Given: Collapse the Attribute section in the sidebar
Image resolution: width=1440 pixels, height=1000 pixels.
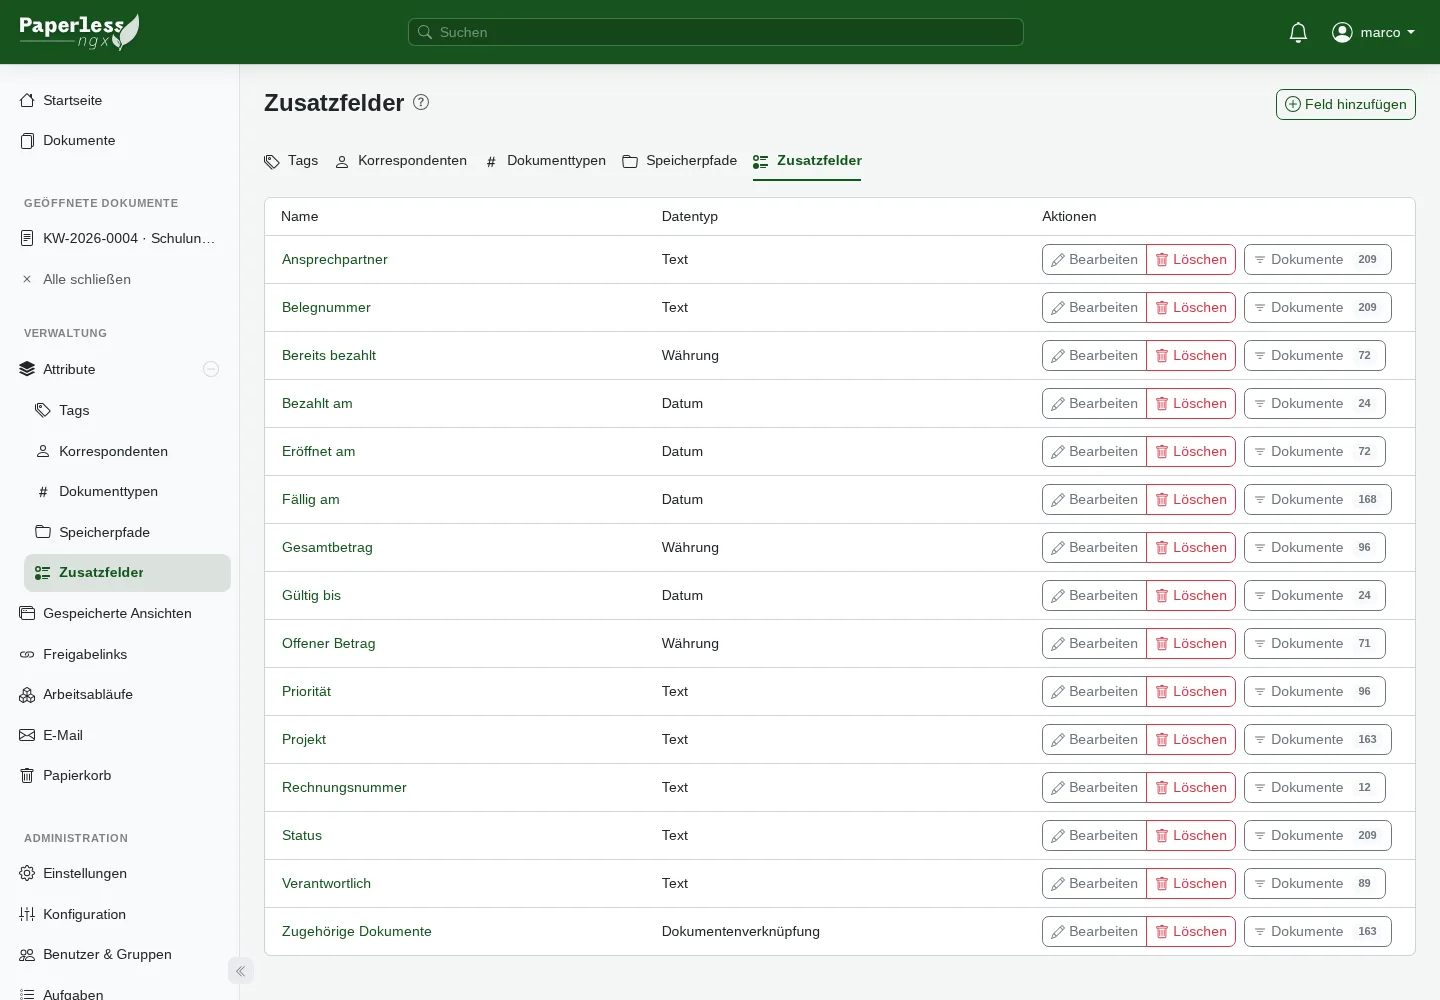Looking at the screenshot, I should (x=211, y=369).
